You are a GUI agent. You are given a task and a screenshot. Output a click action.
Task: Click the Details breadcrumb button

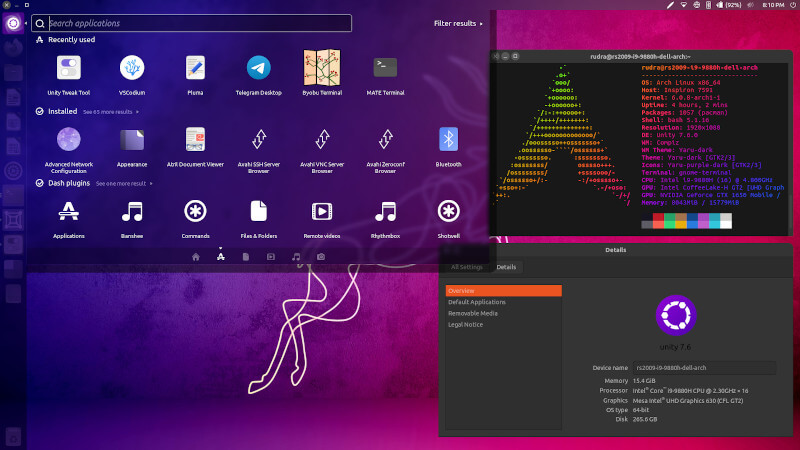coord(506,267)
